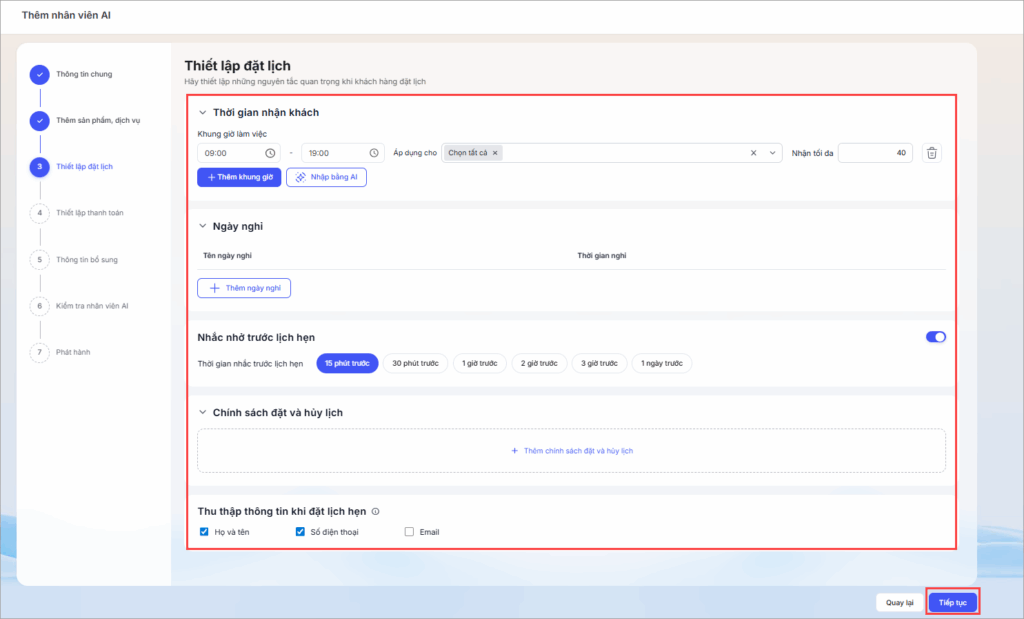Collapse the 'Thời gian nhận khách' section

pyautogui.click(x=203, y=113)
